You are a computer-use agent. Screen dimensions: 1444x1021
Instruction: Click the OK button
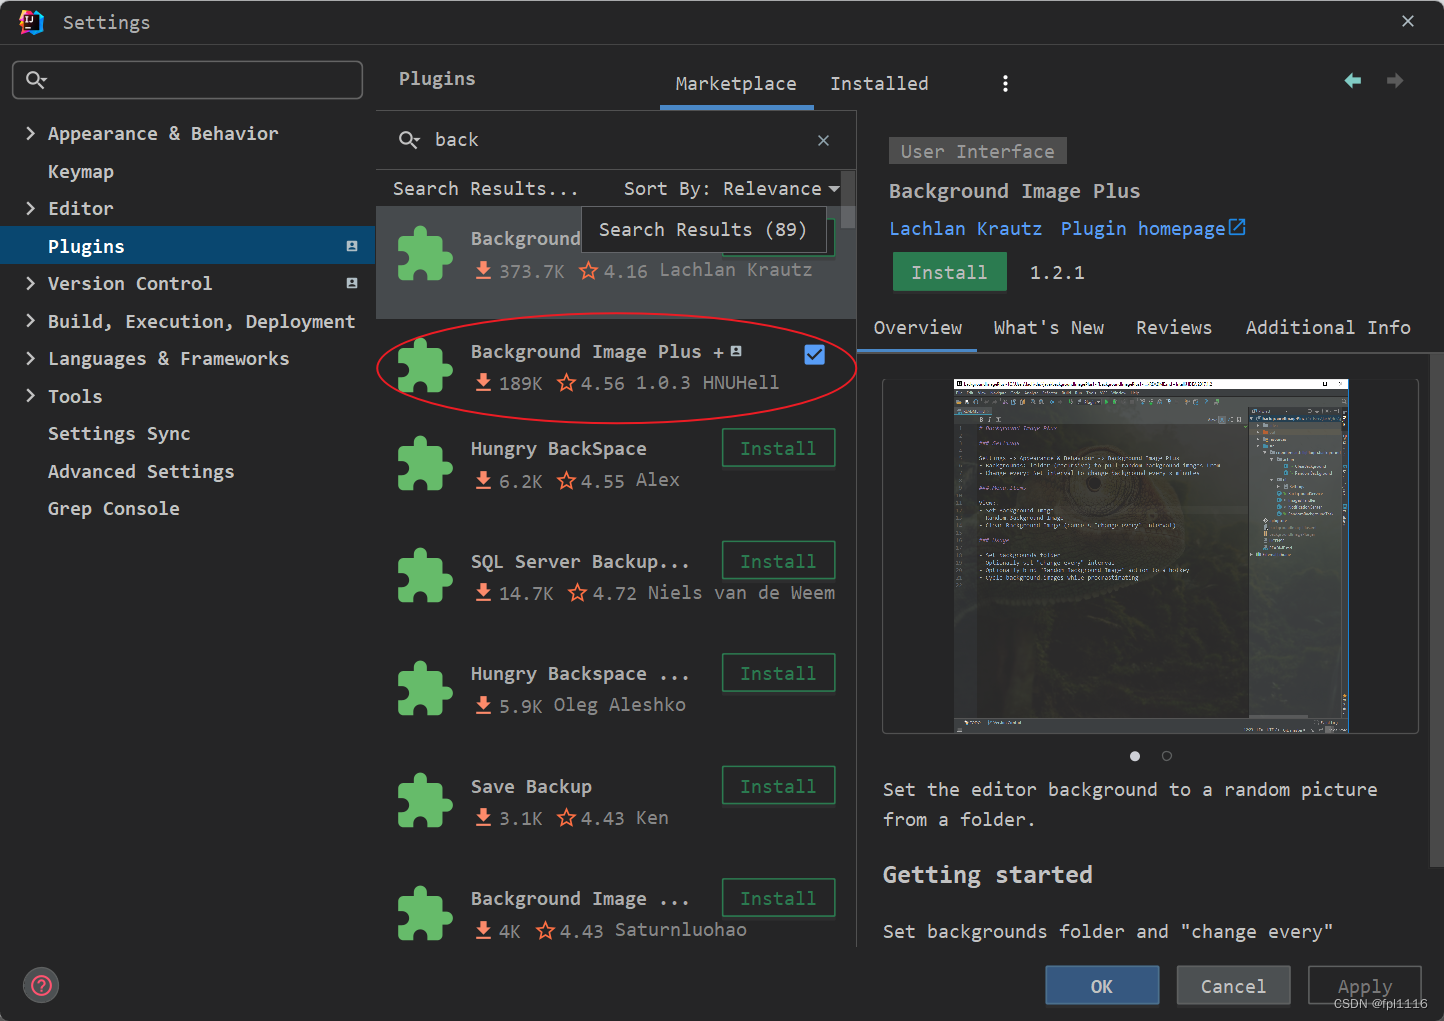click(1102, 986)
